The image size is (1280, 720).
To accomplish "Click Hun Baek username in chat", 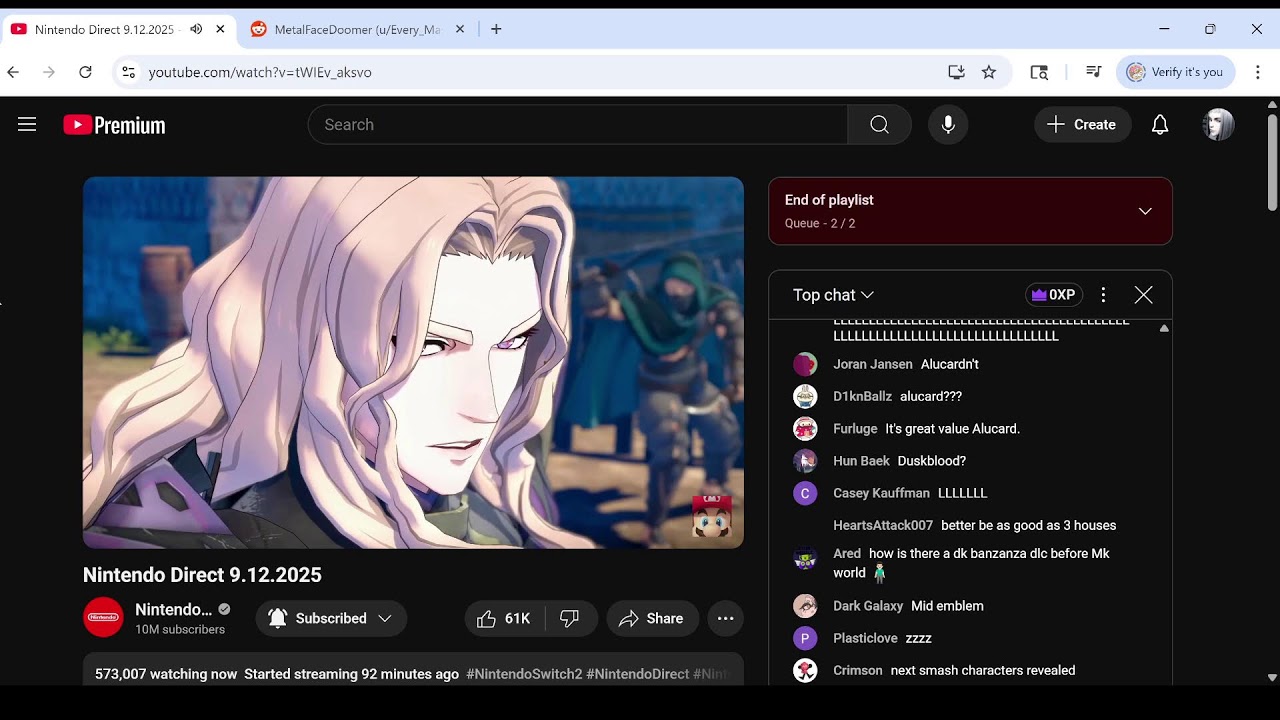I will pos(861,461).
